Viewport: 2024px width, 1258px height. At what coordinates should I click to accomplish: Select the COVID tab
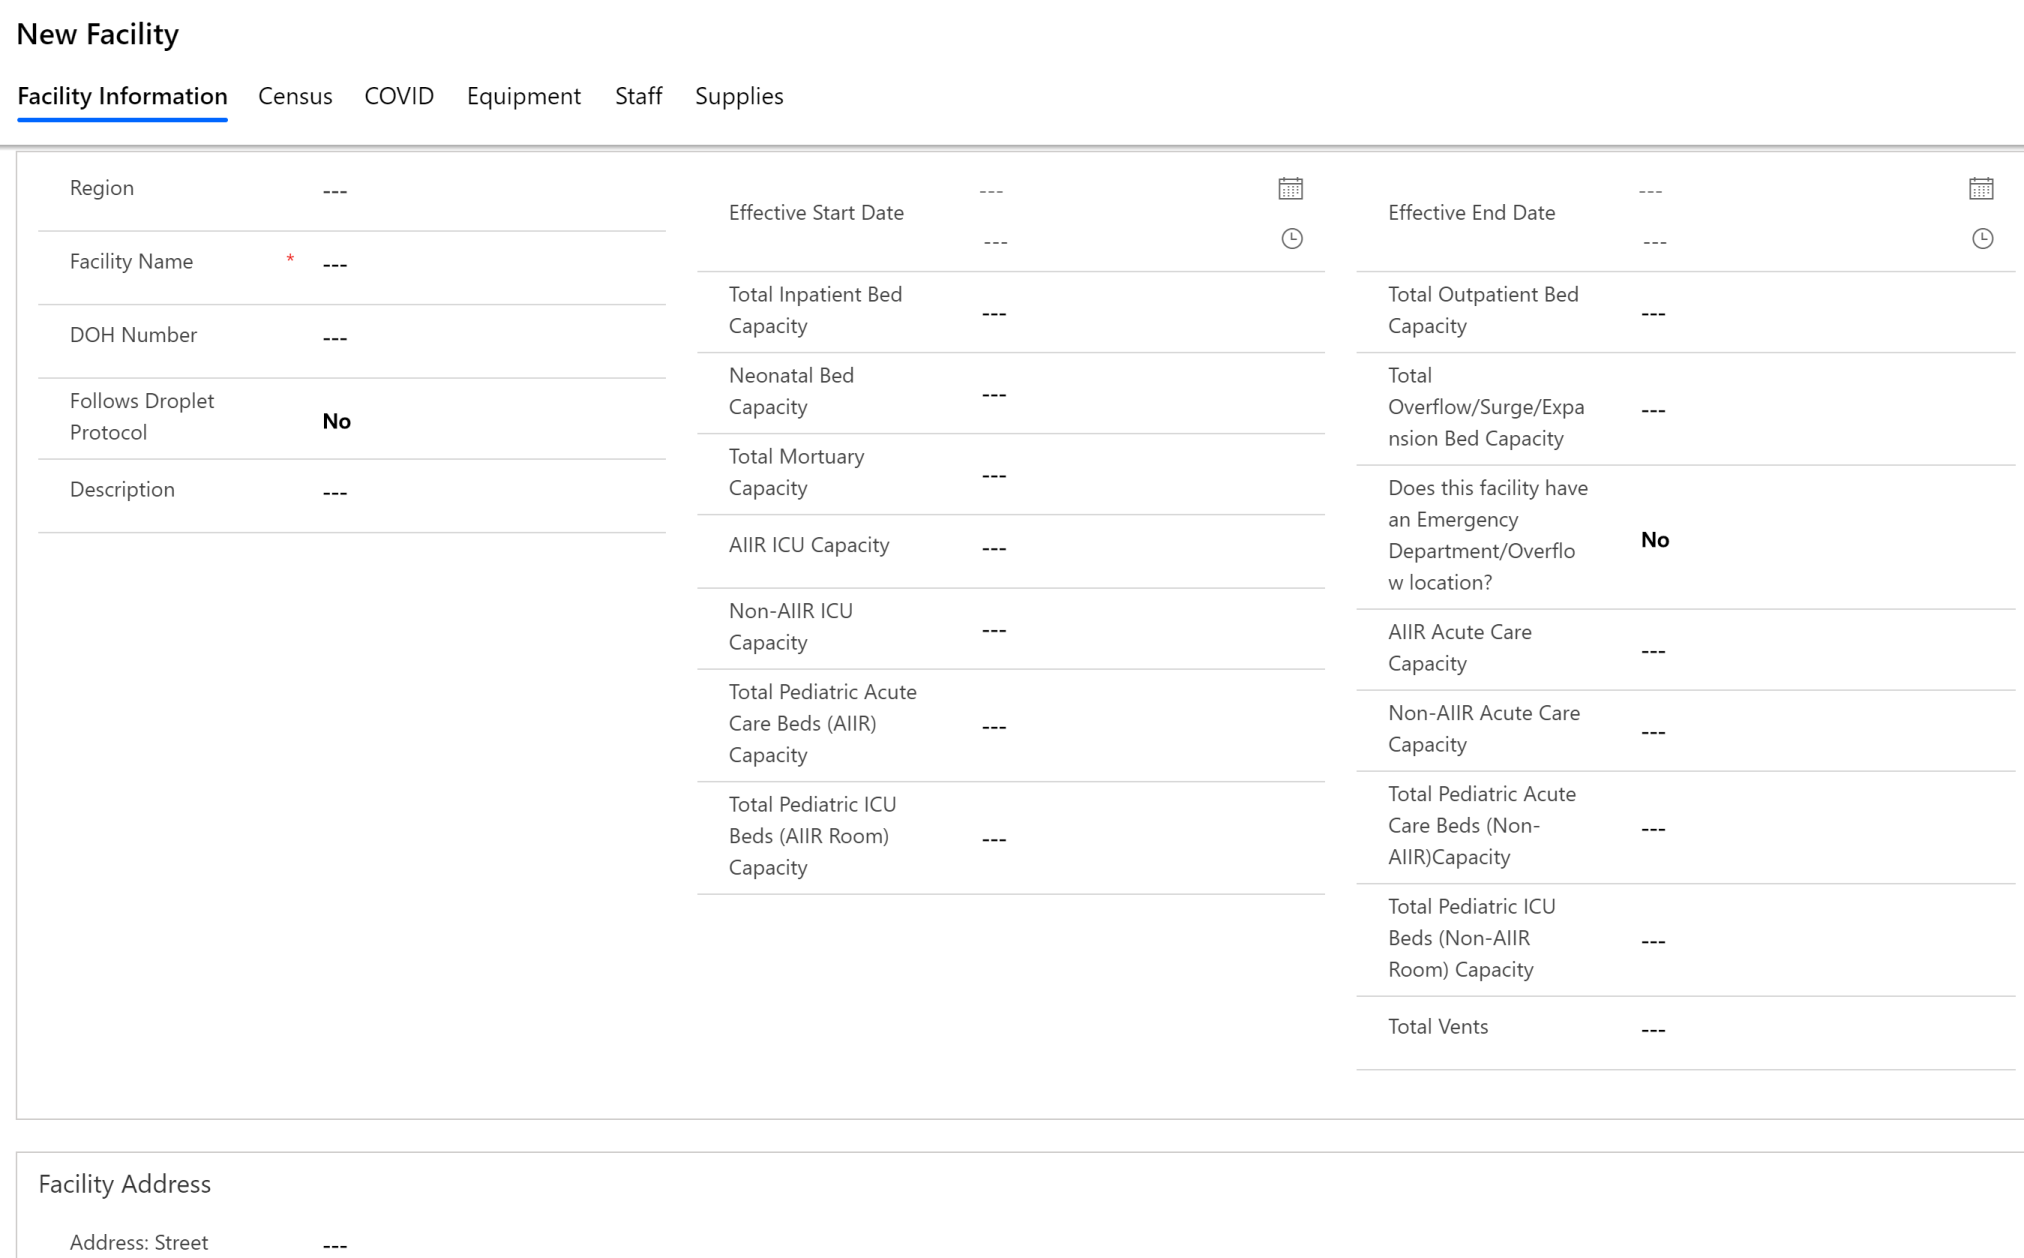[x=398, y=96]
